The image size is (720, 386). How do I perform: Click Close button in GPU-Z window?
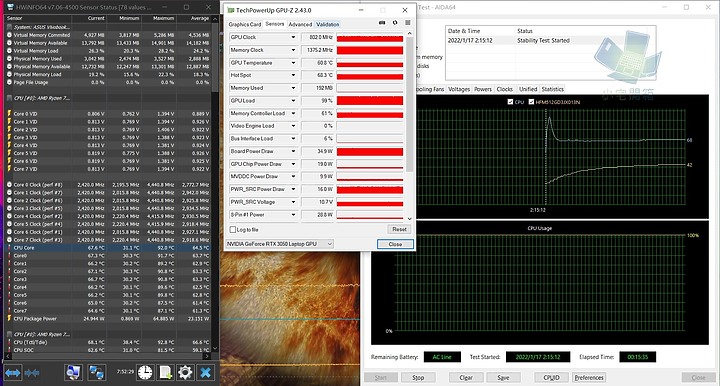pos(395,244)
